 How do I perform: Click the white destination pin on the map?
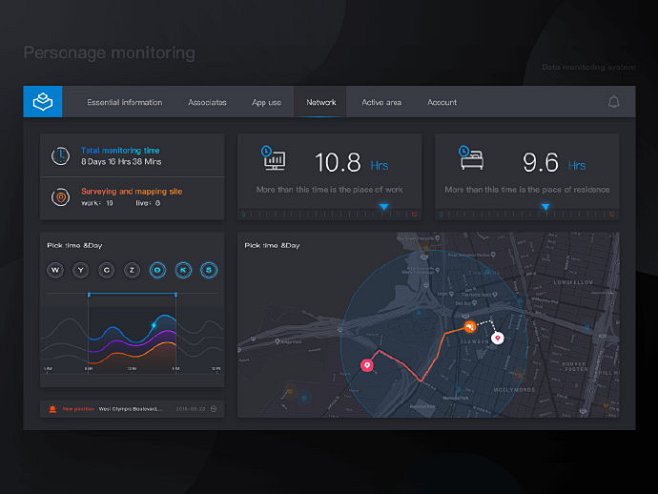[x=497, y=338]
